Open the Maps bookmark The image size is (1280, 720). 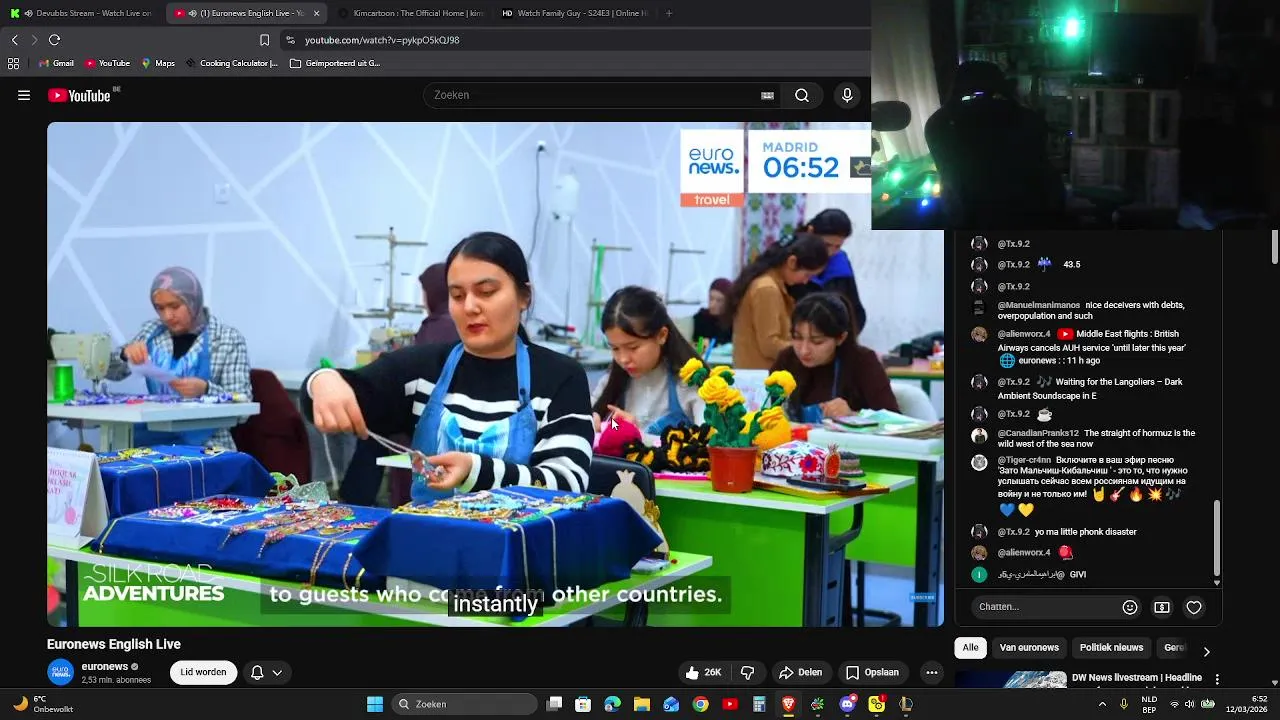(158, 63)
